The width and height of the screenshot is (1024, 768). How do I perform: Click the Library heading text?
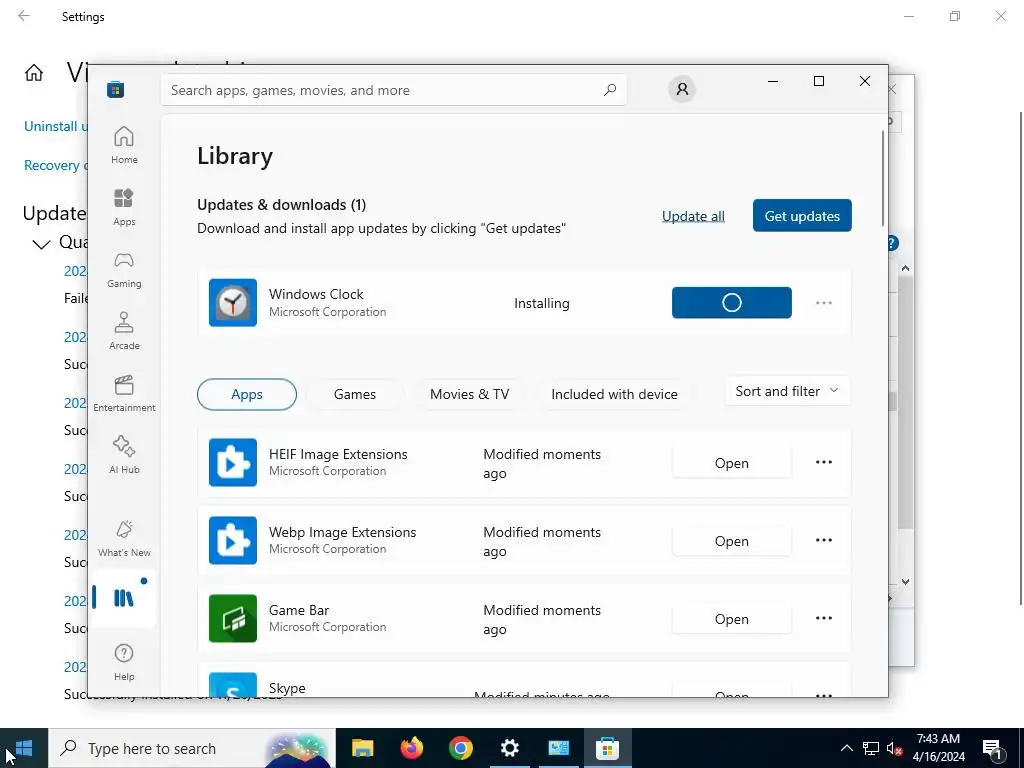235,156
